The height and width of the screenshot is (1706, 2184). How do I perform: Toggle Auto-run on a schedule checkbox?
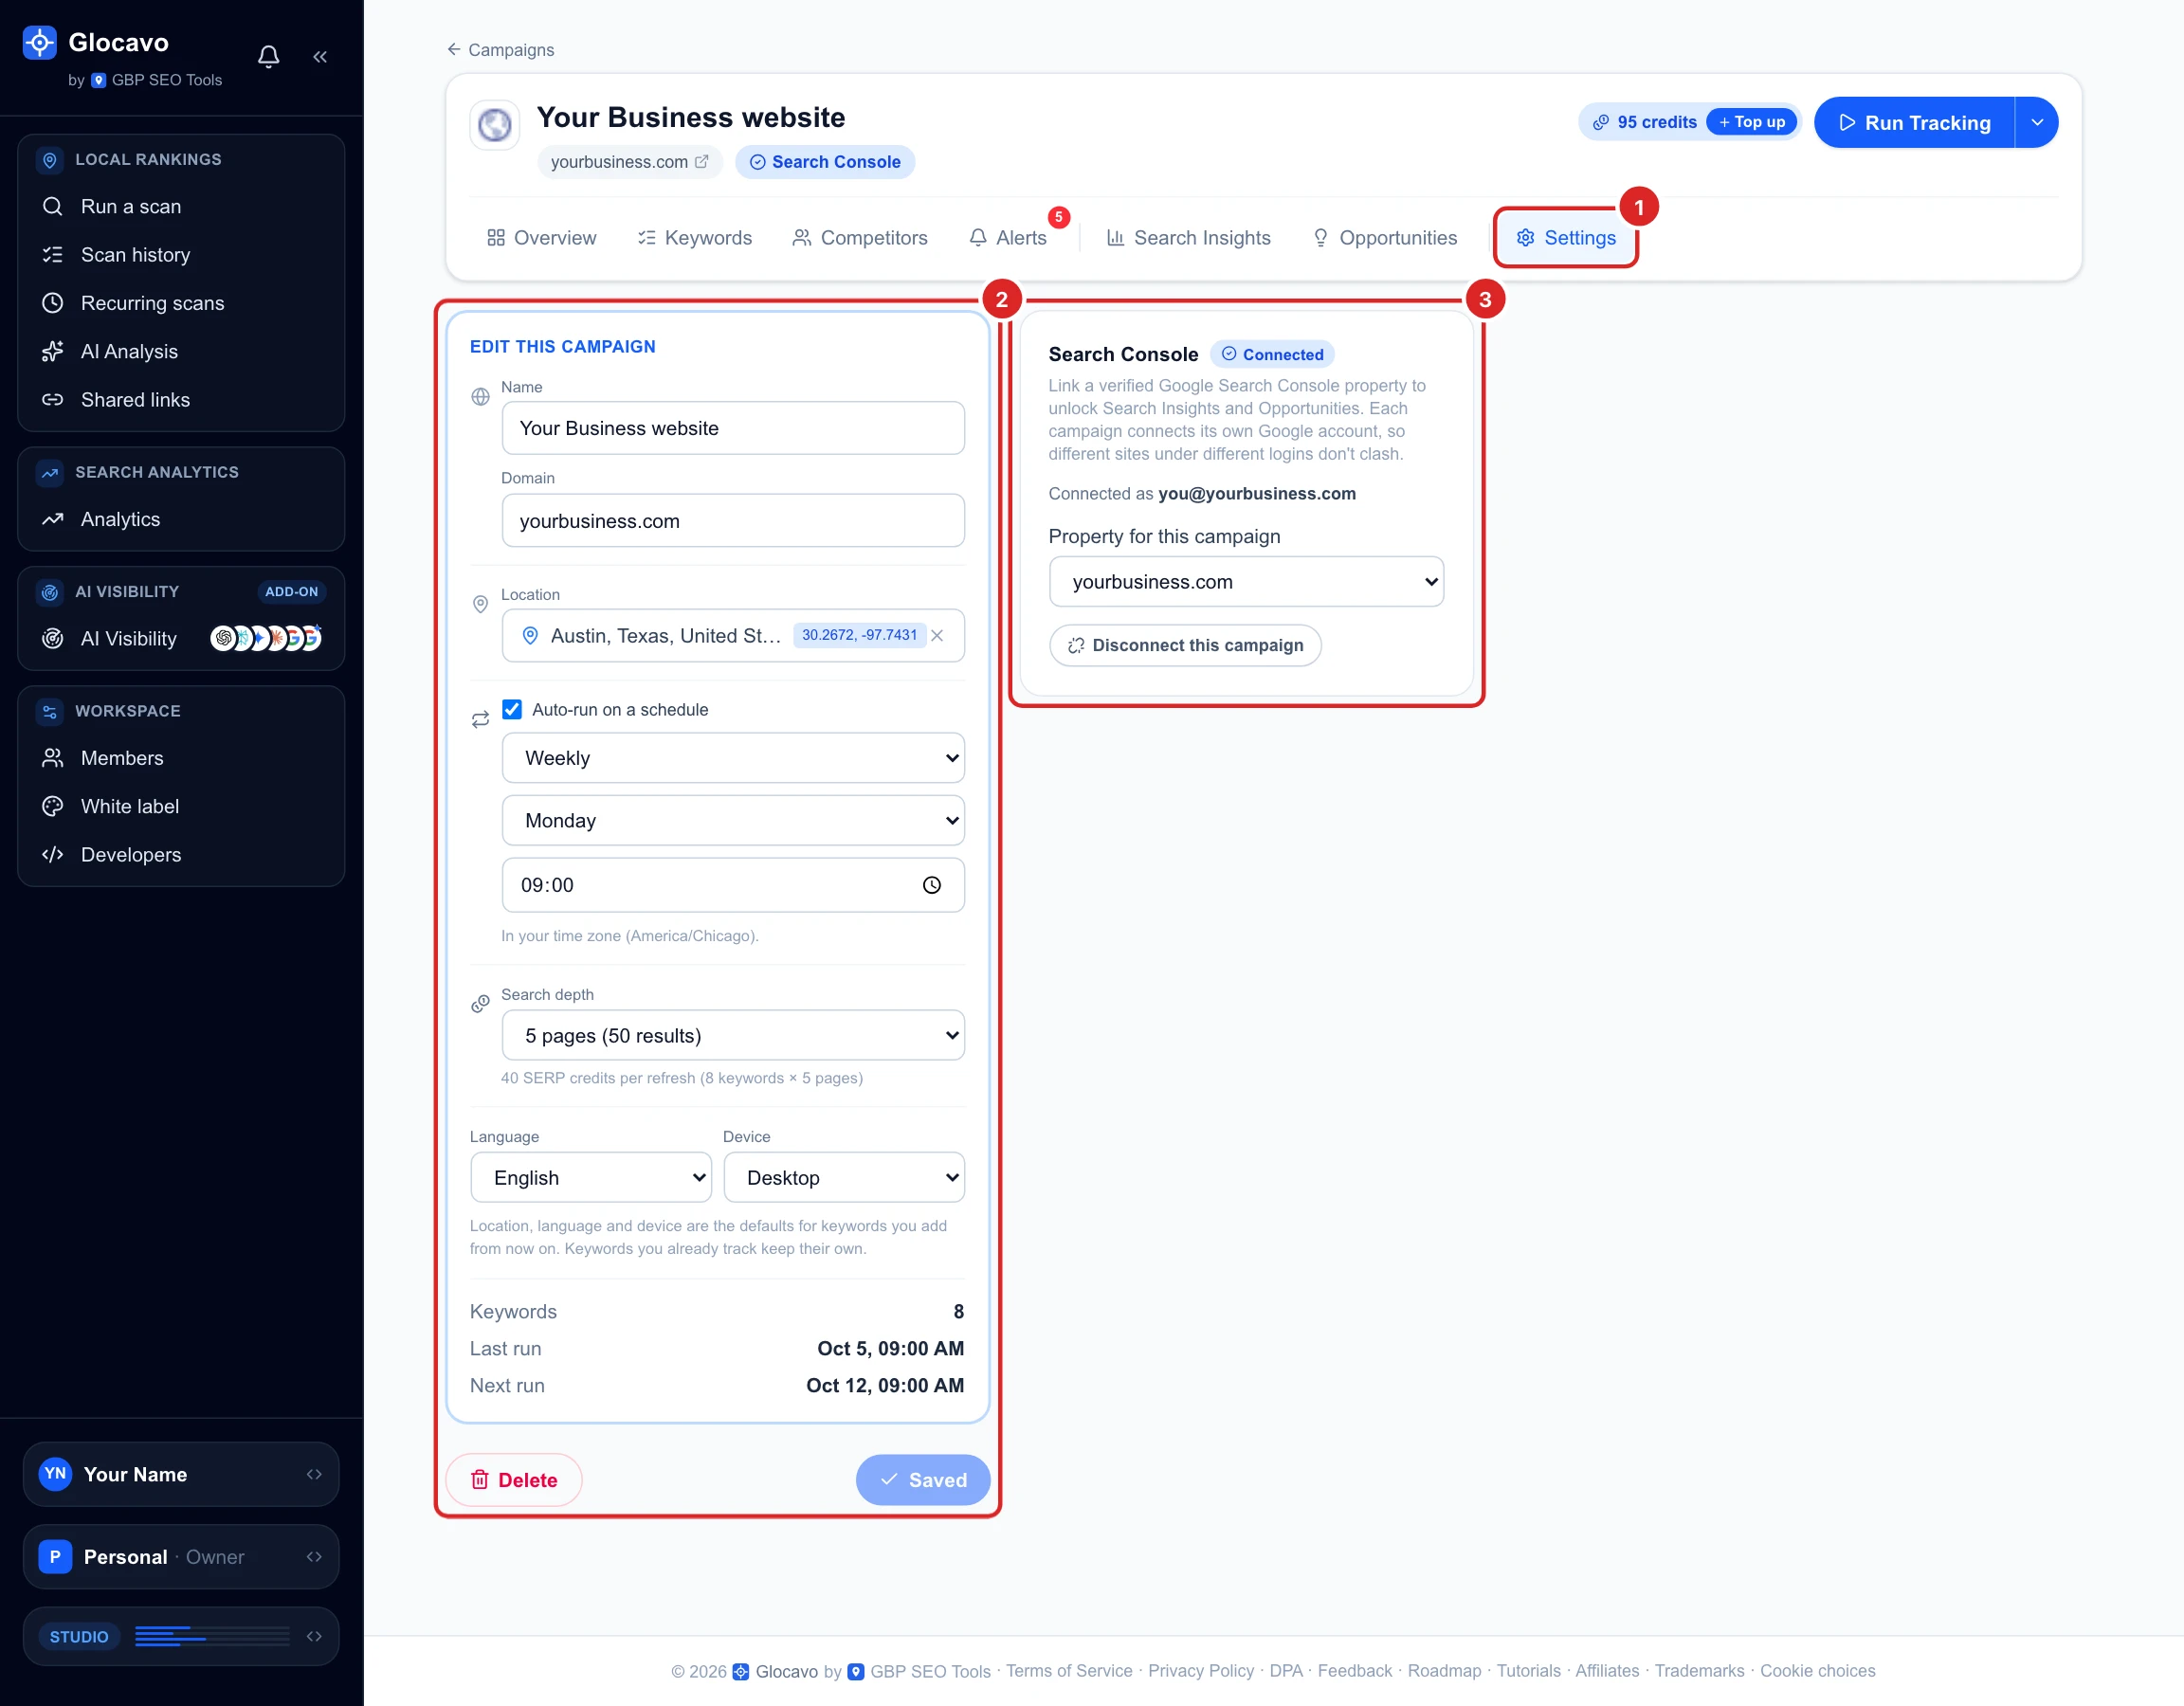pos(512,709)
